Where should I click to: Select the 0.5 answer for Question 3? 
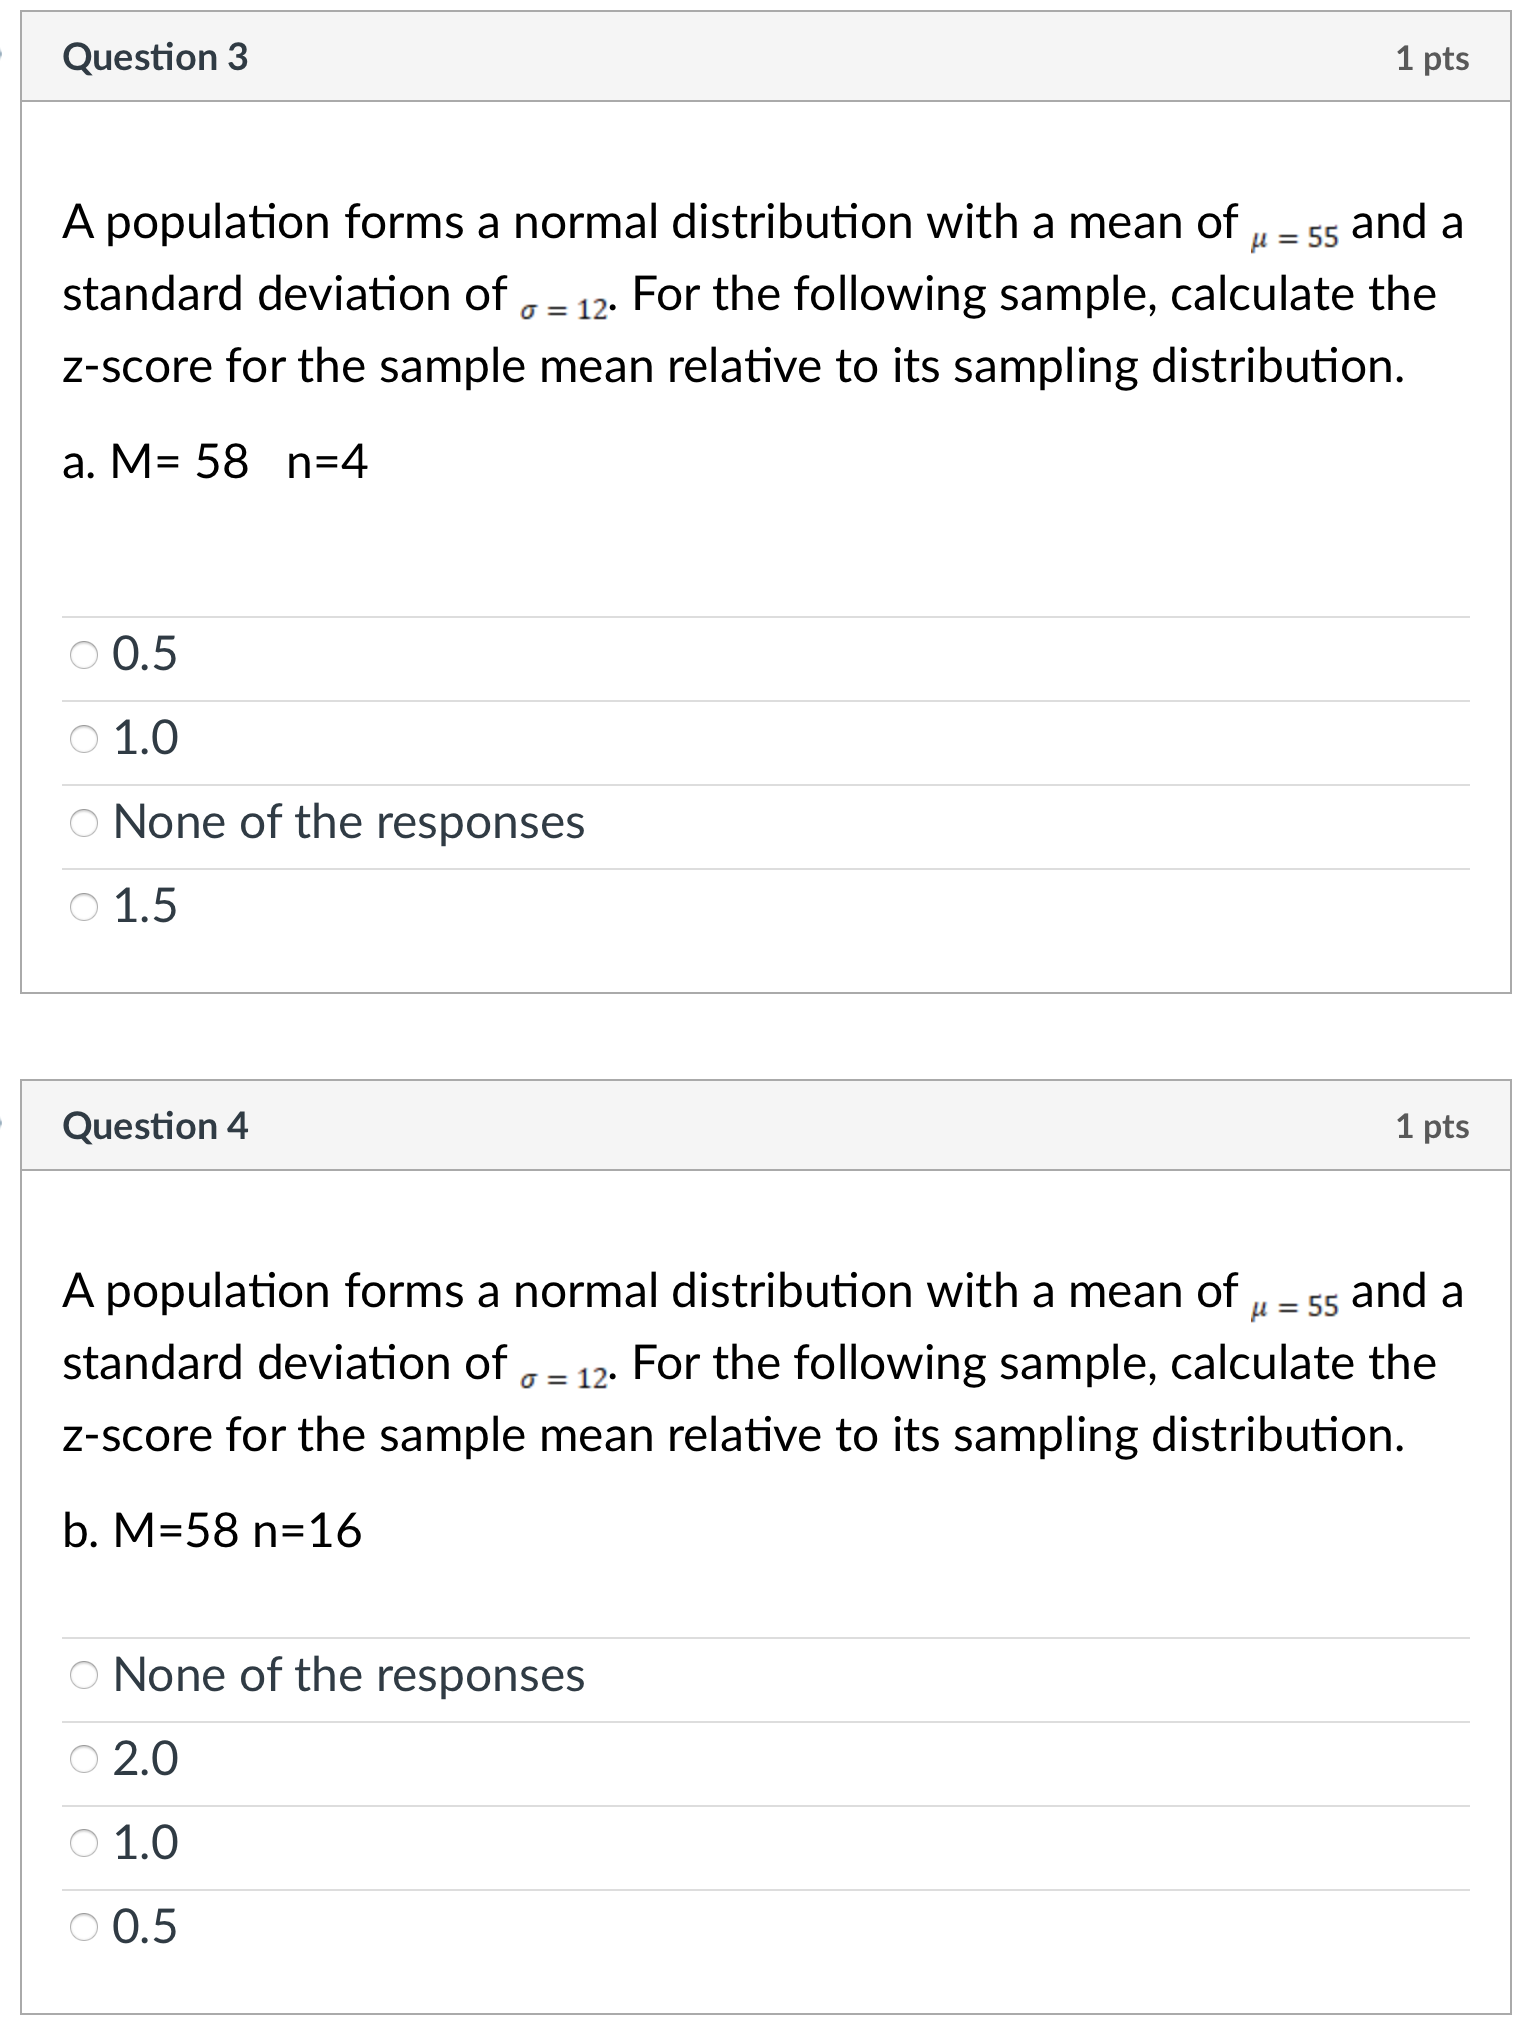click(x=85, y=654)
